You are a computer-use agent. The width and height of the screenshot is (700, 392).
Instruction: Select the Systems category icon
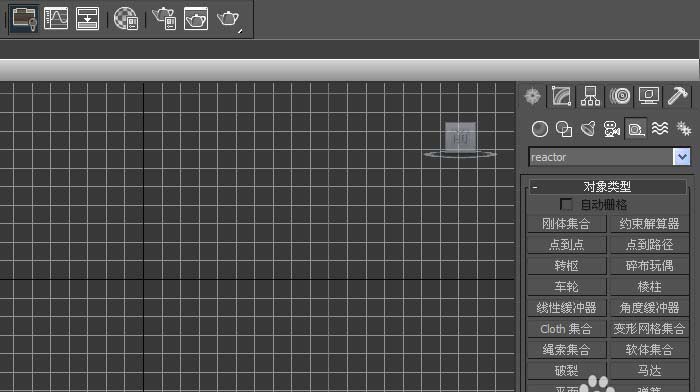683,129
